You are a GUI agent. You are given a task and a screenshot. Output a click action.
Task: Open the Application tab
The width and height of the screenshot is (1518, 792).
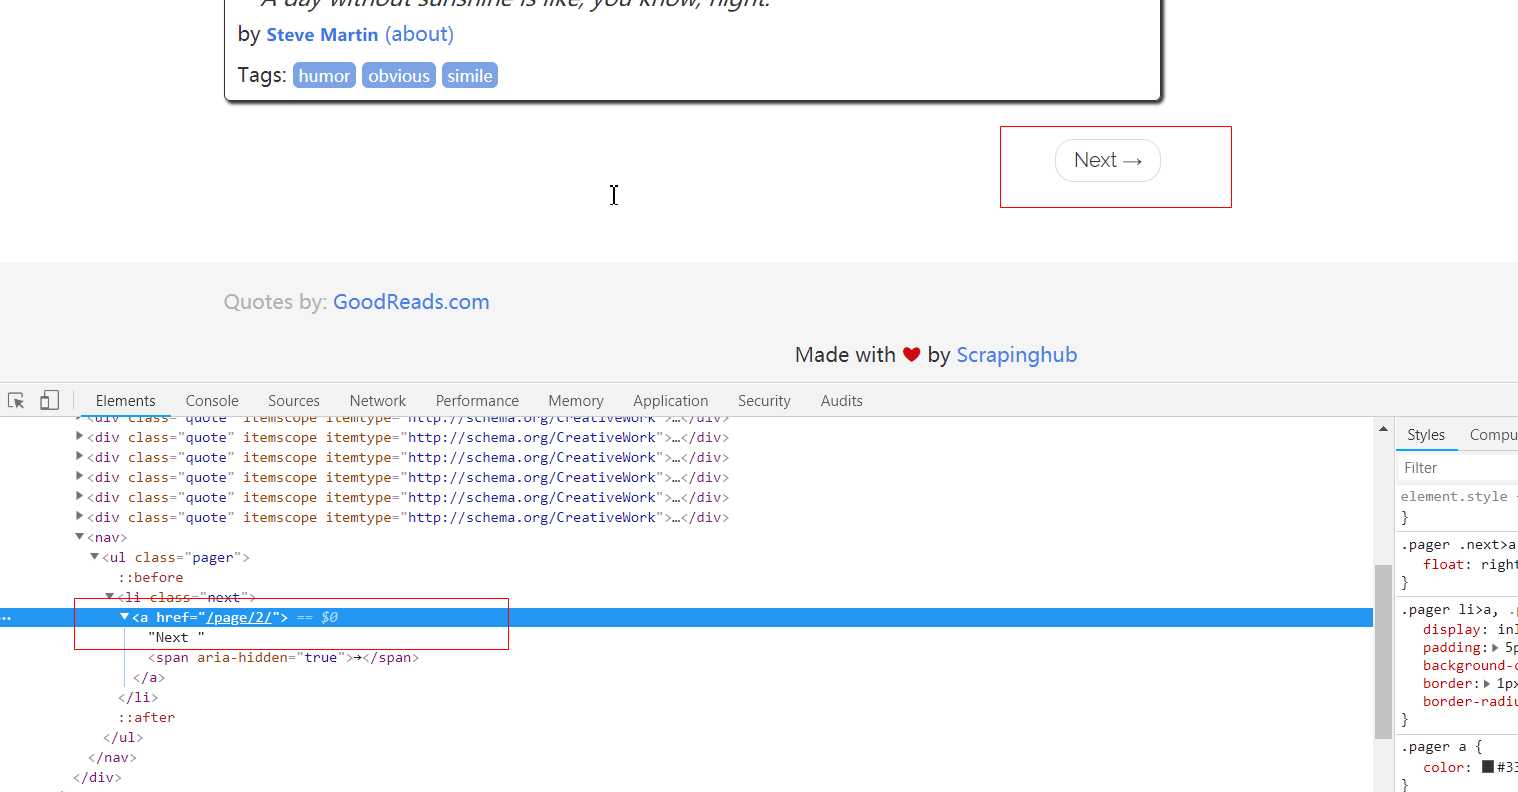[x=671, y=400]
